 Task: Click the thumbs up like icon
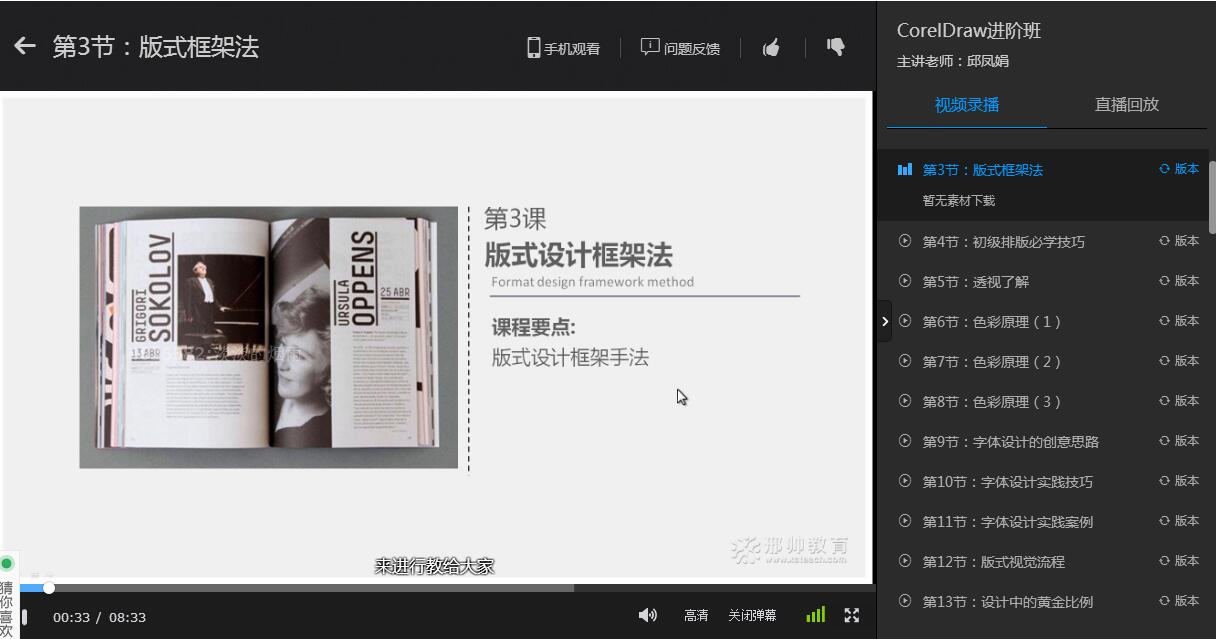coord(771,47)
